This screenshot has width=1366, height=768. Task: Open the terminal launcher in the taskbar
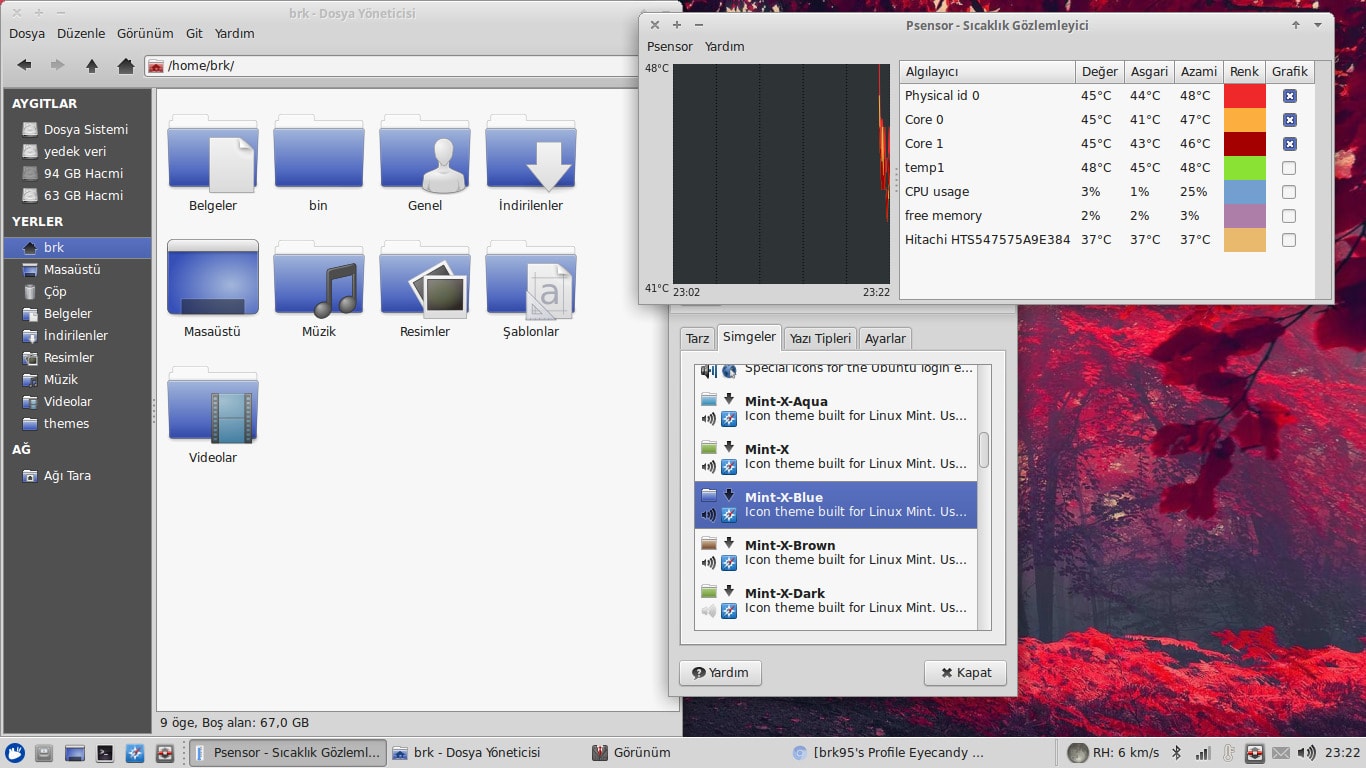[104, 753]
